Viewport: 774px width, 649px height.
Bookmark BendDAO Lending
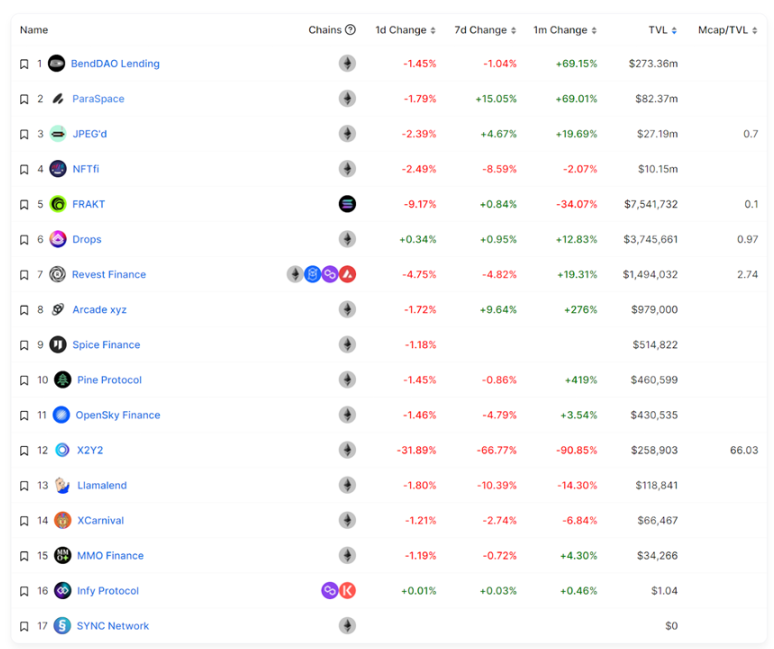coord(24,64)
